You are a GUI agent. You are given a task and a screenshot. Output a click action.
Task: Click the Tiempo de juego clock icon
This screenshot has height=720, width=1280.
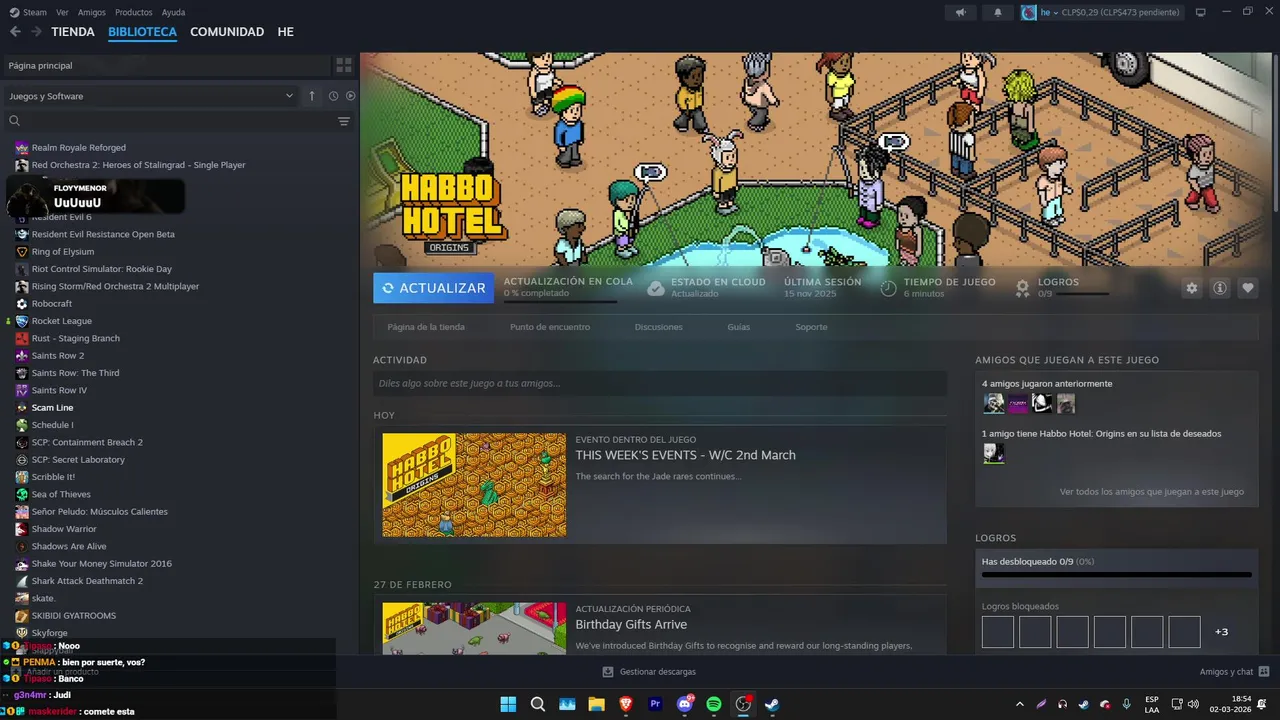coord(888,288)
